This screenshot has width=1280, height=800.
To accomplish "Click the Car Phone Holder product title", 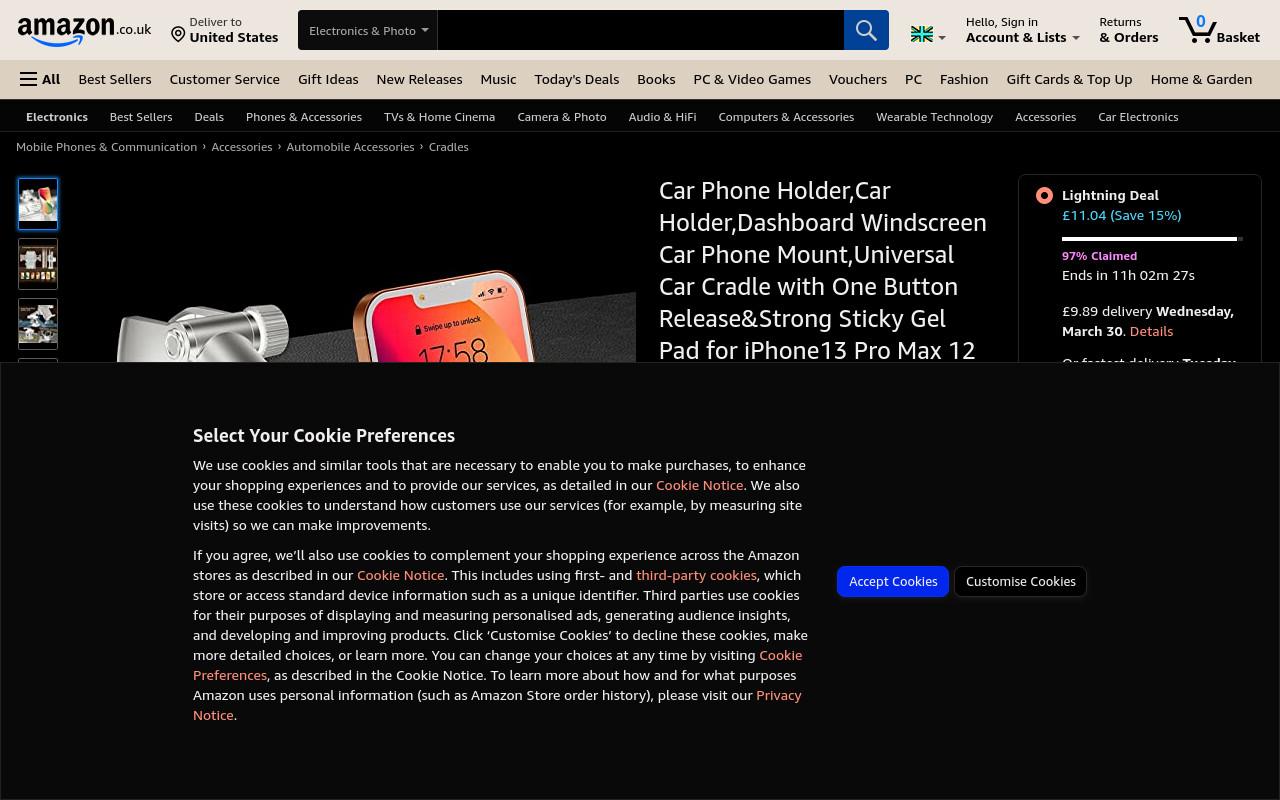I will [x=823, y=270].
